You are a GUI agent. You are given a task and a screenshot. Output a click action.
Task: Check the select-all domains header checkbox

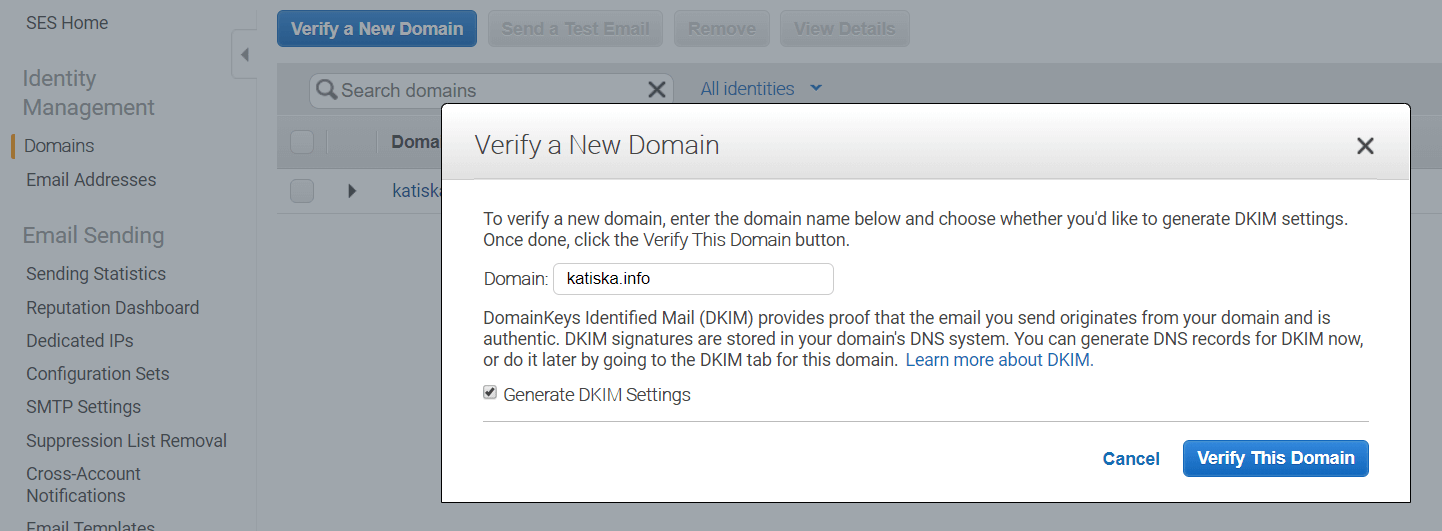pos(302,142)
